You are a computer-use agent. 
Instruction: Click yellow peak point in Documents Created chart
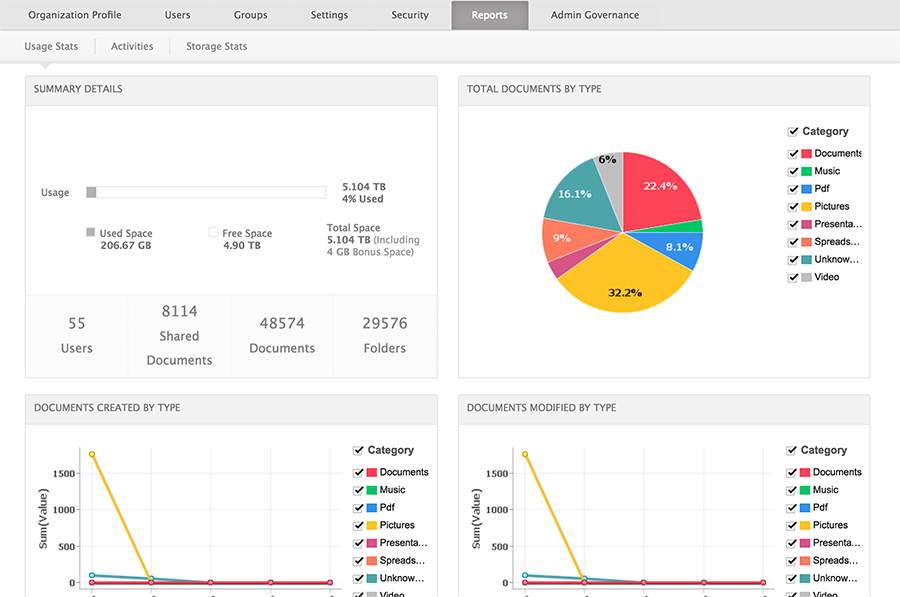[92, 454]
